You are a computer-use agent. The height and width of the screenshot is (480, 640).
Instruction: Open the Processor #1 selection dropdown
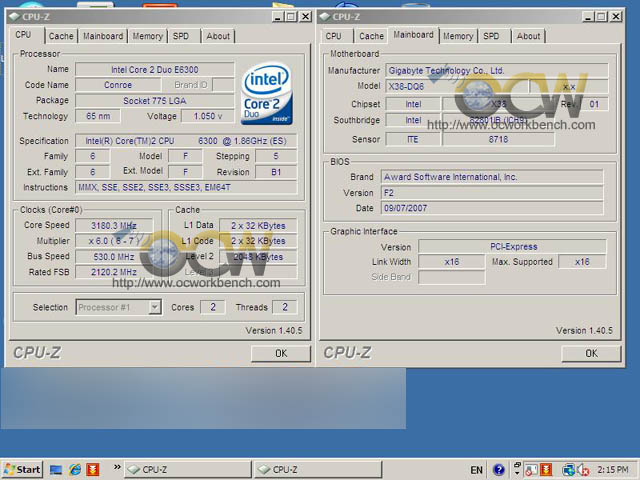155,307
